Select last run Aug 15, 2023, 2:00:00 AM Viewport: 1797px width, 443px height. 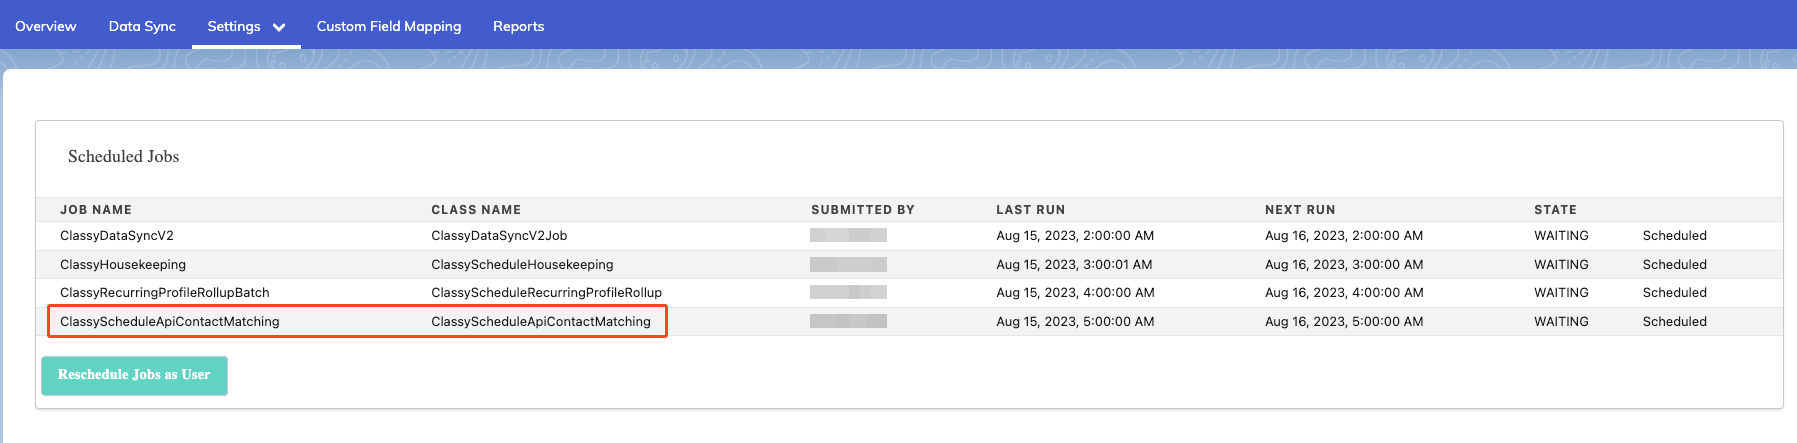[x=1075, y=236]
